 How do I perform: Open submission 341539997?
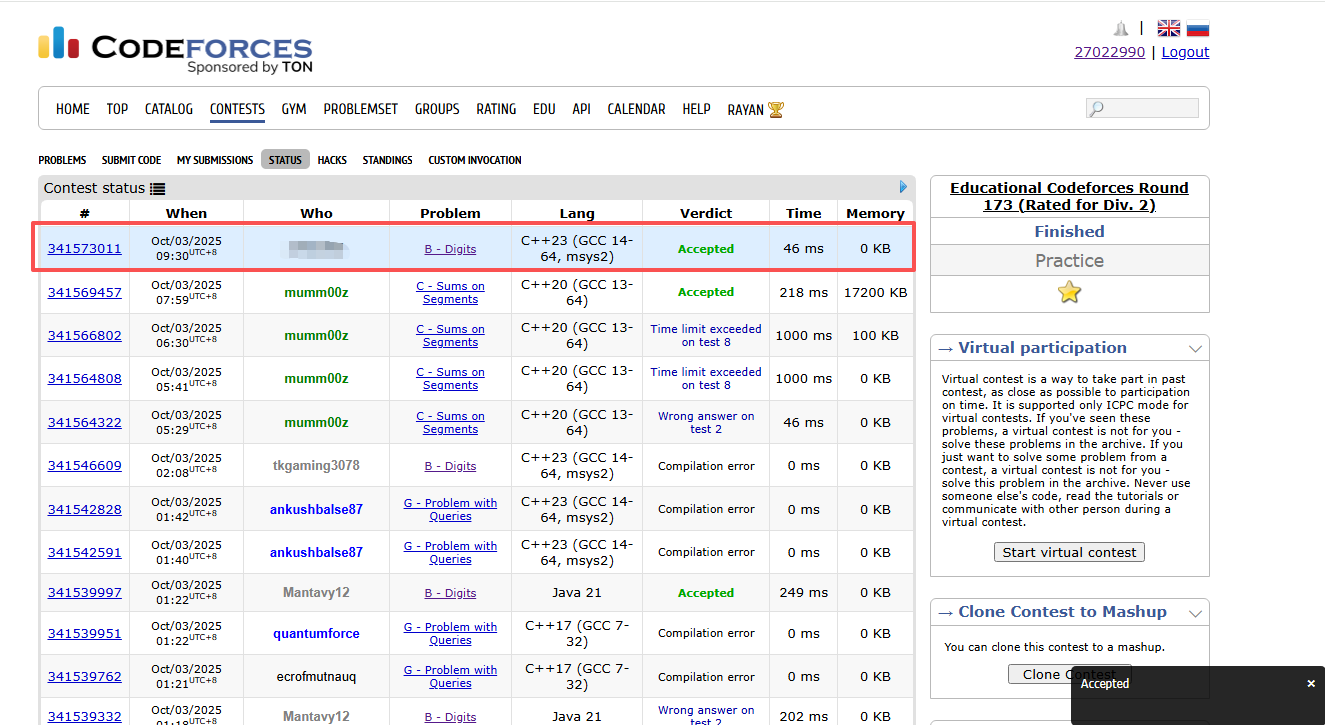pyautogui.click(x=85, y=592)
